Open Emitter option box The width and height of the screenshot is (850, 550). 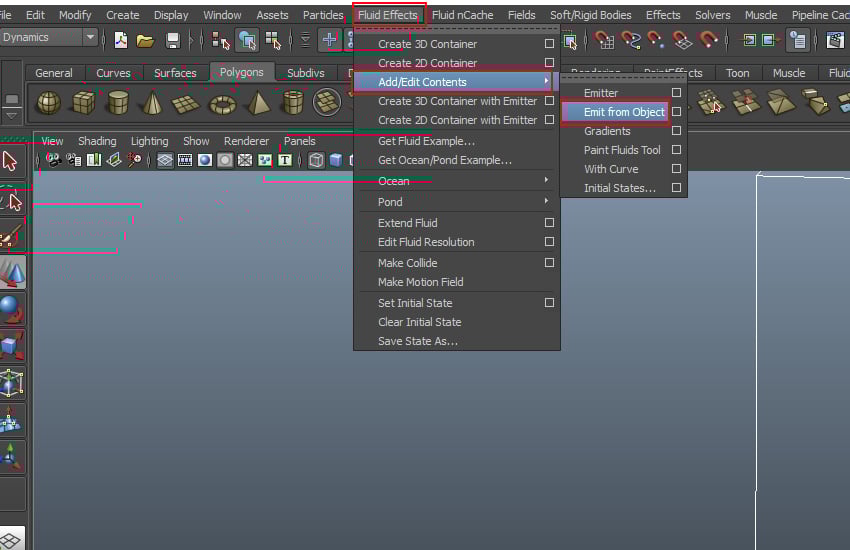pyautogui.click(x=676, y=93)
